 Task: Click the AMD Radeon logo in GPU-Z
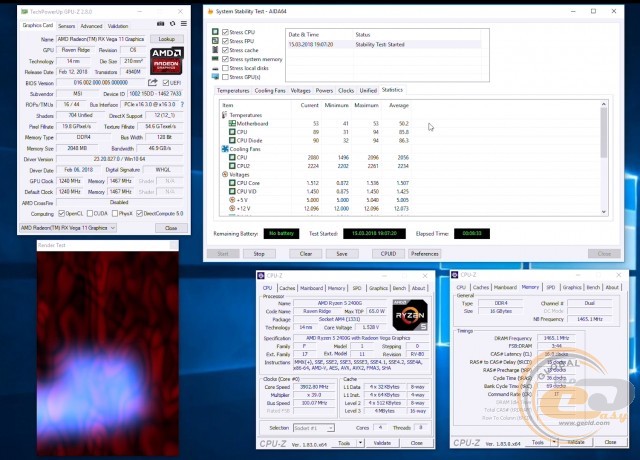coord(167,61)
